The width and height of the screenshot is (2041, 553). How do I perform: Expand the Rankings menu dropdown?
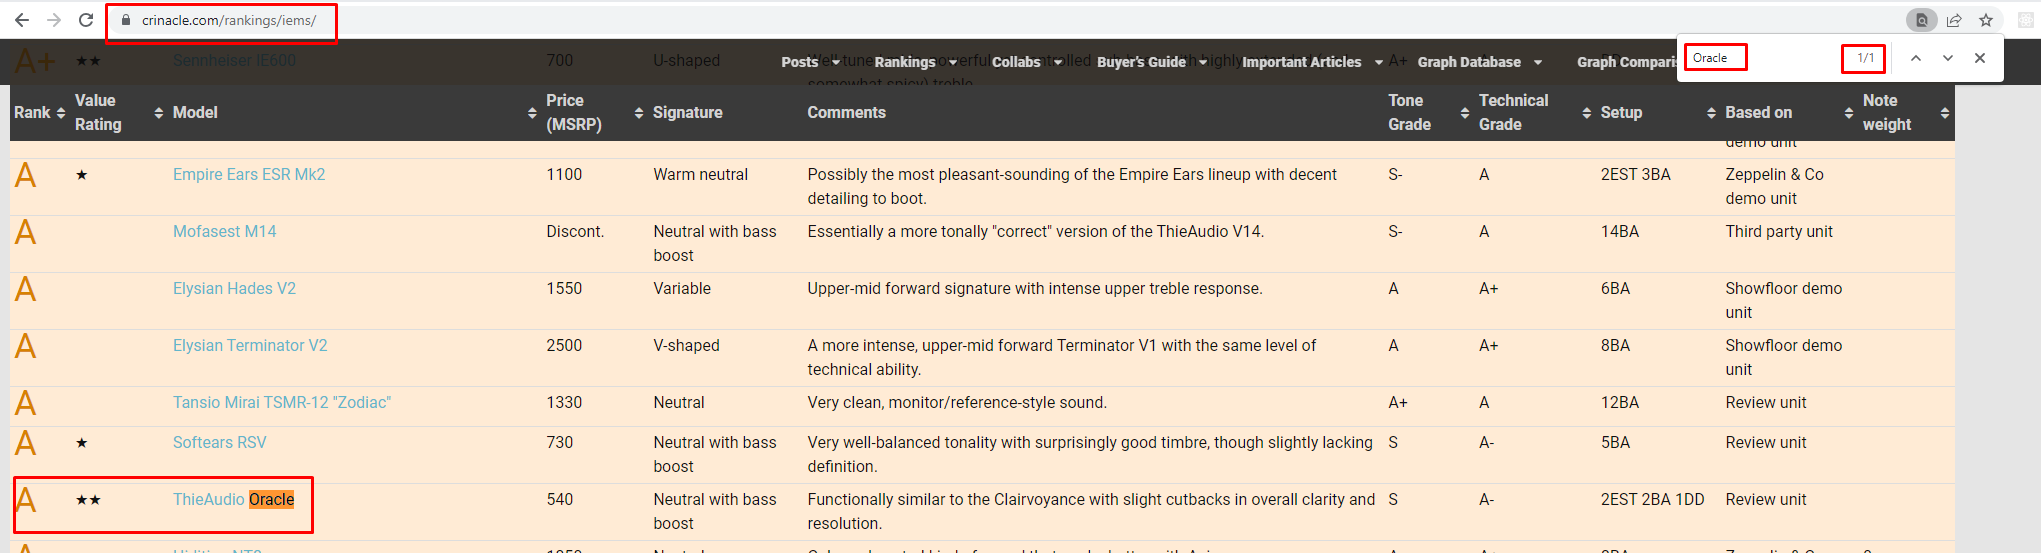click(915, 62)
